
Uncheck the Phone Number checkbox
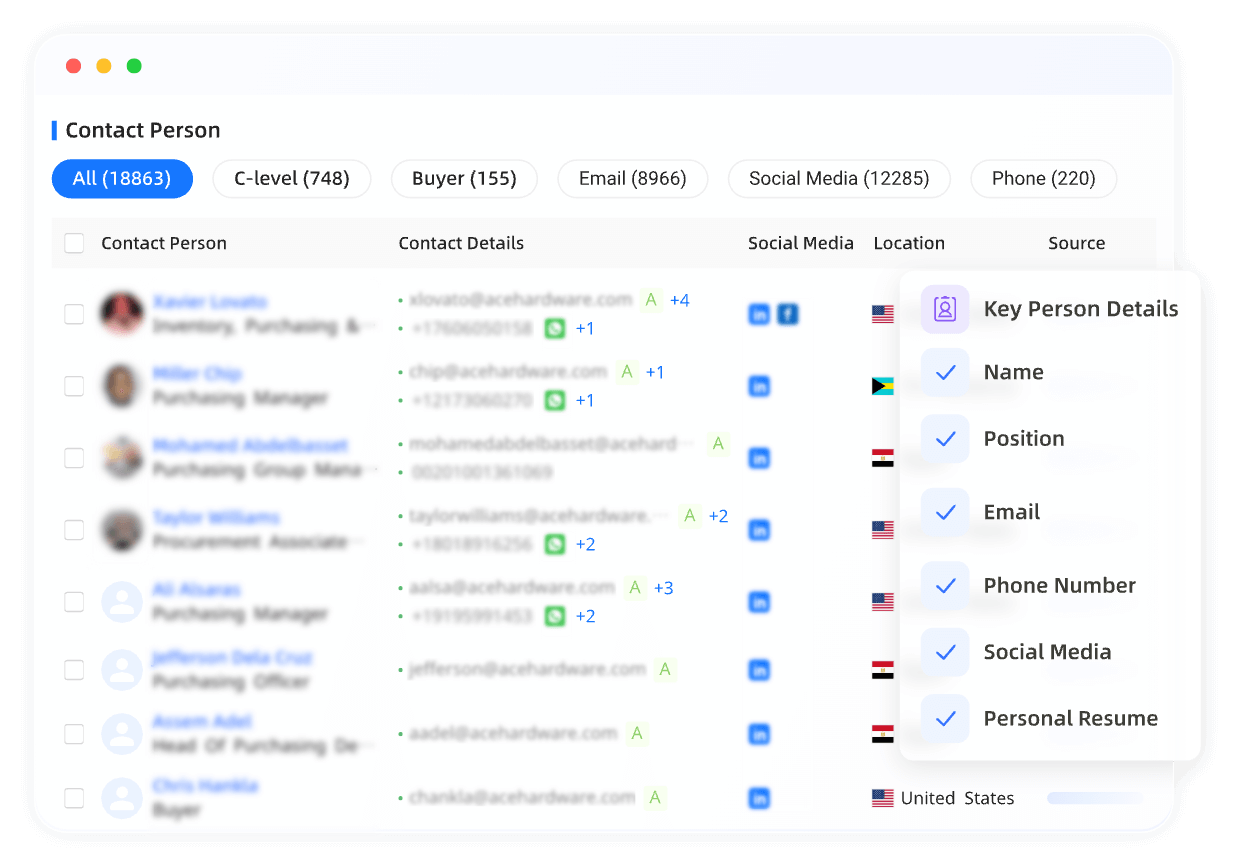click(x=945, y=586)
